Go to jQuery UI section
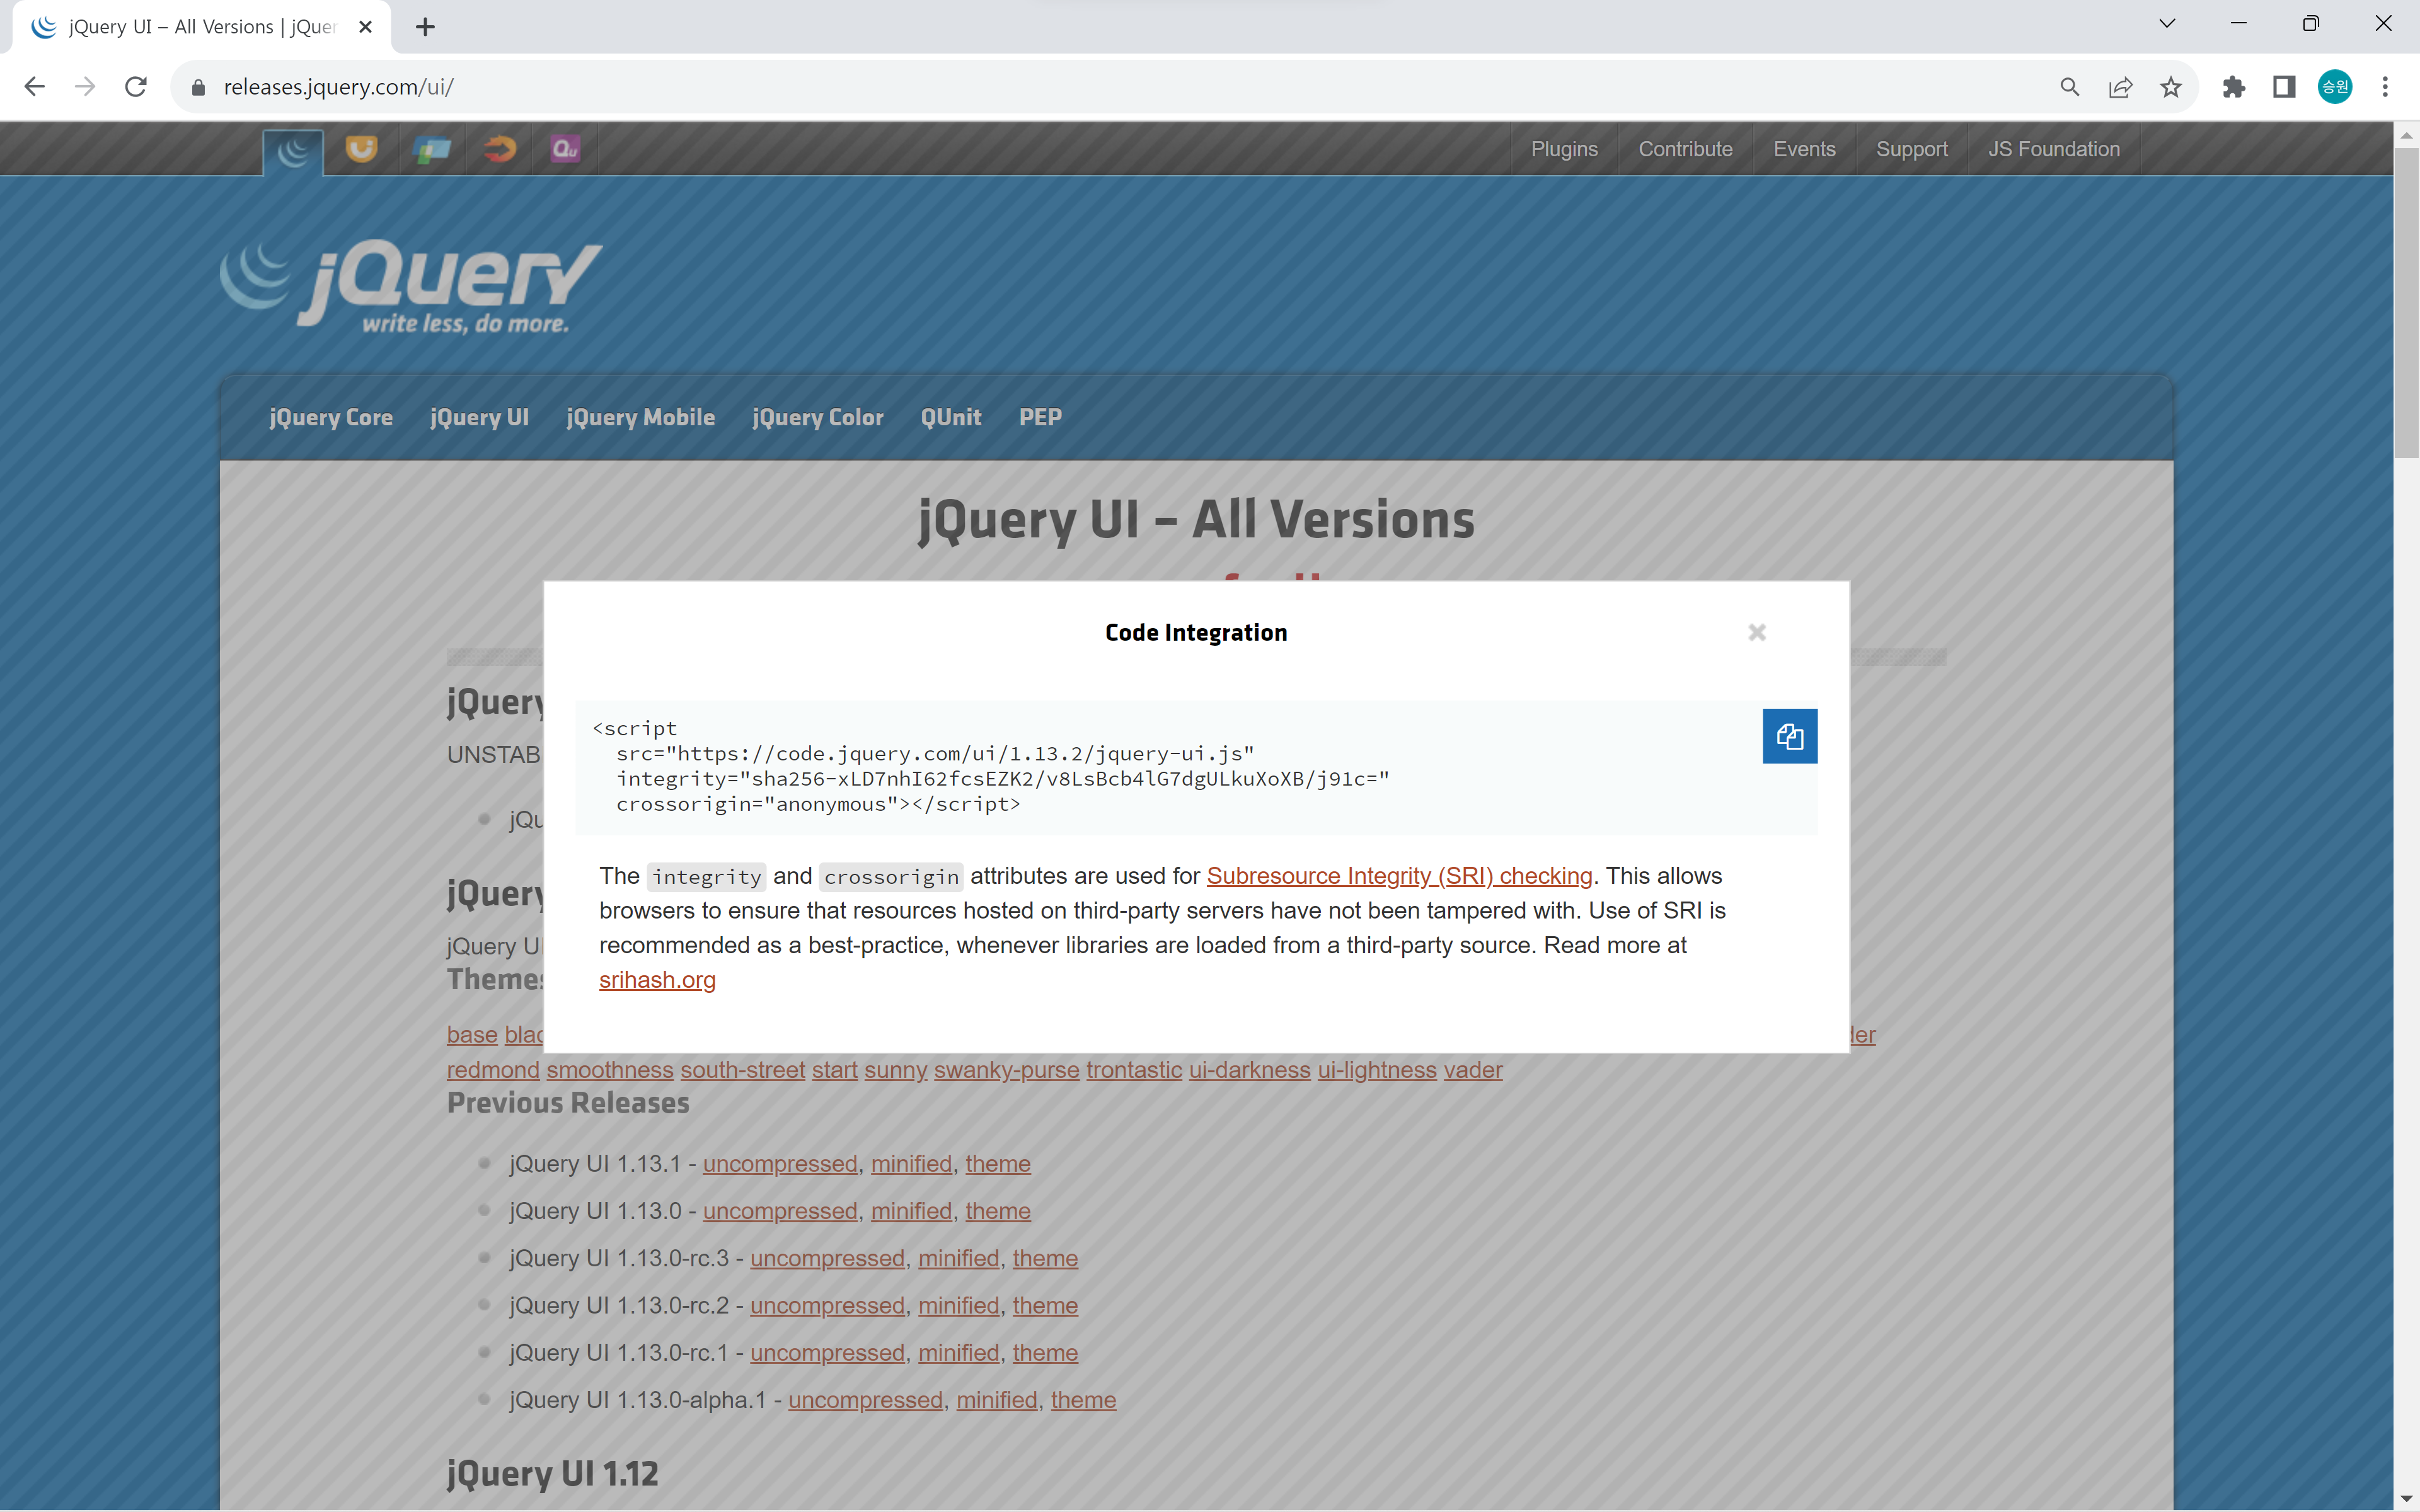The image size is (2420, 1512). click(479, 418)
